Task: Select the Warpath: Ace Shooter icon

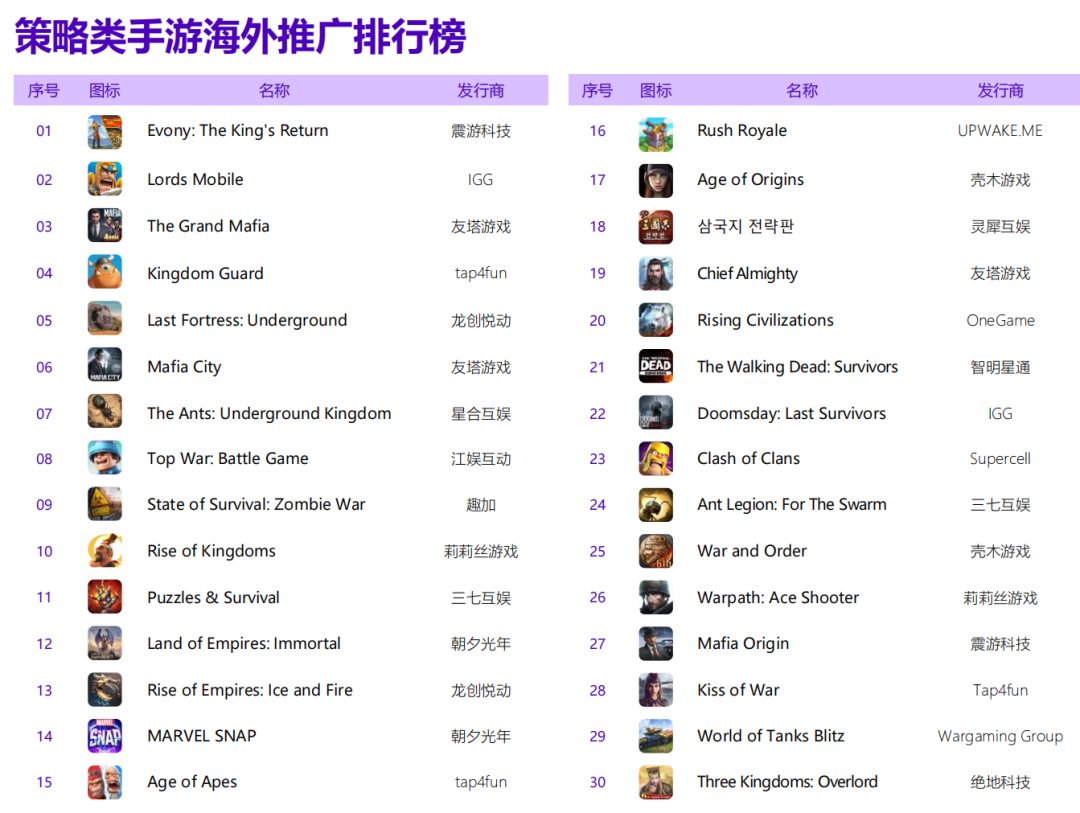Action: click(656, 597)
